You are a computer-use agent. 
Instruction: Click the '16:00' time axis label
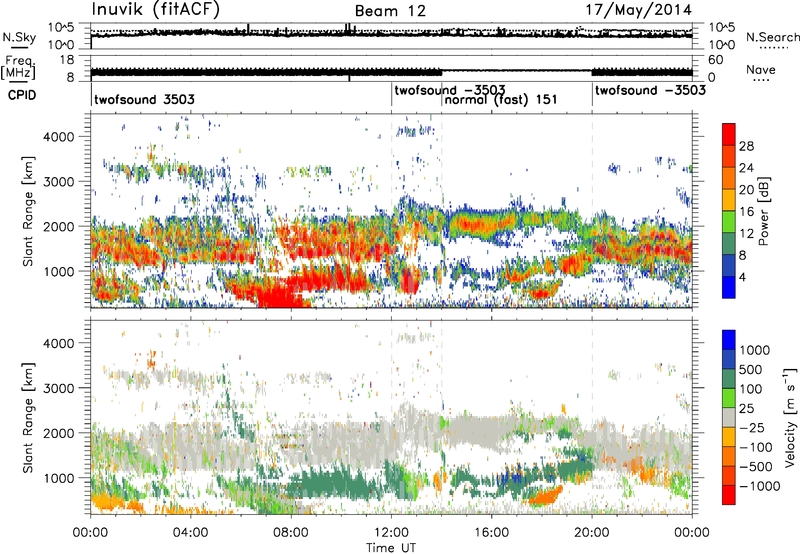(x=491, y=533)
